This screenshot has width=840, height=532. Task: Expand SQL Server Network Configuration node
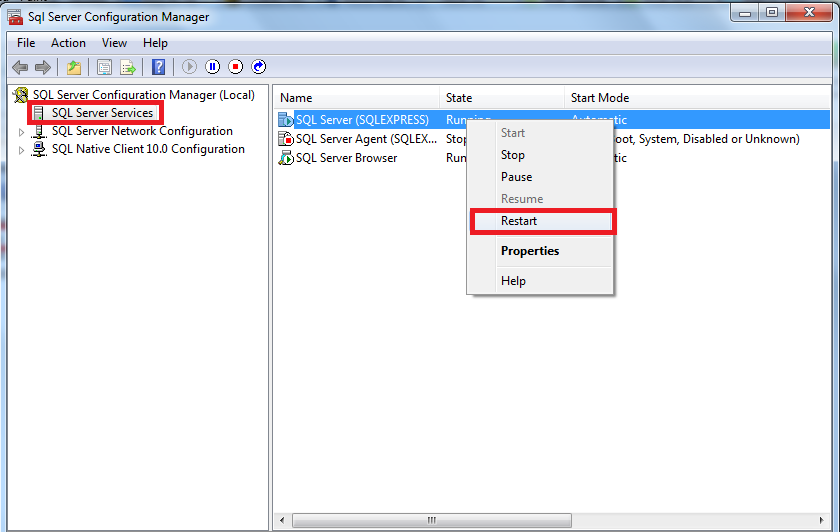21,132
